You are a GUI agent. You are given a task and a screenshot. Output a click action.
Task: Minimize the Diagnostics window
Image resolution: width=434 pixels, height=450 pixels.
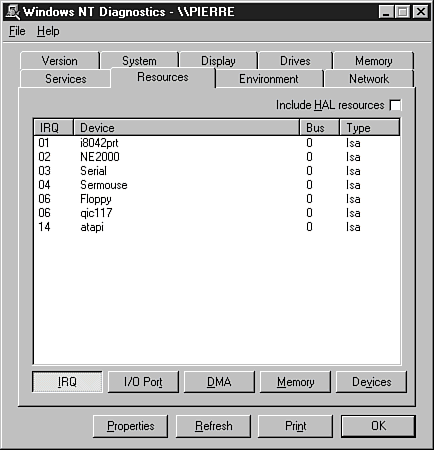(386, 12)
